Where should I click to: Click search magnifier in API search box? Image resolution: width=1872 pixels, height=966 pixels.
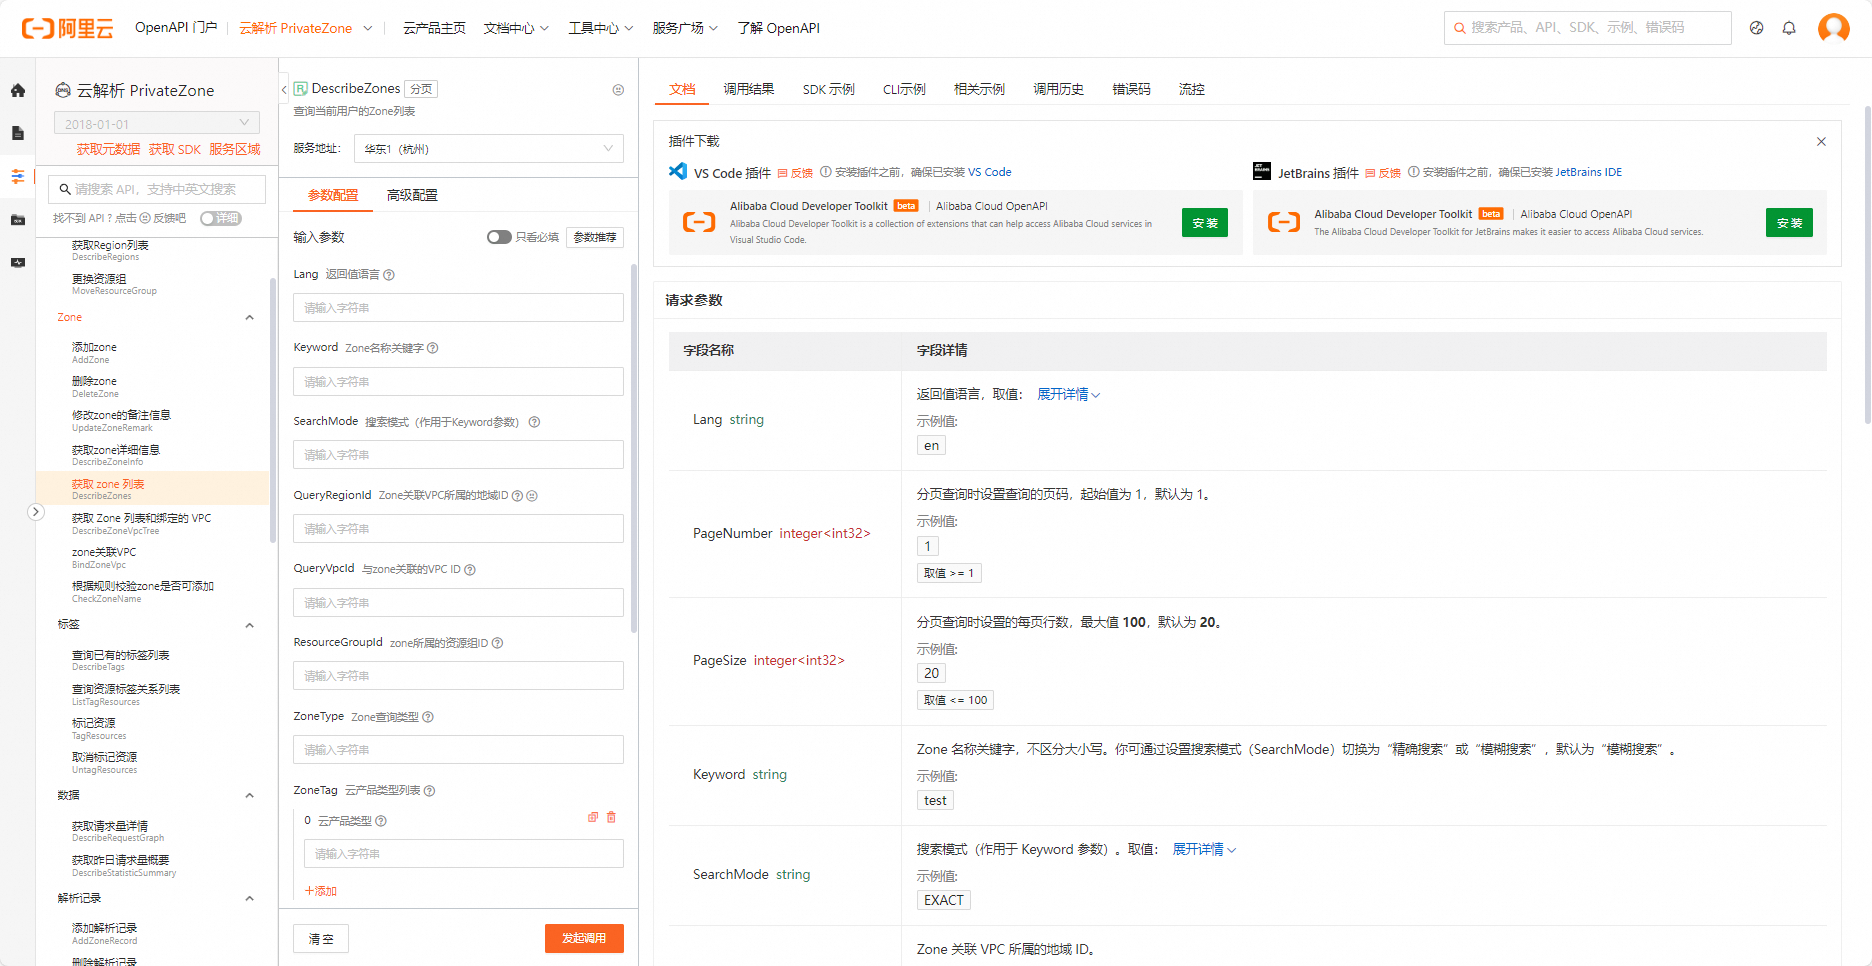coord(65,189)
